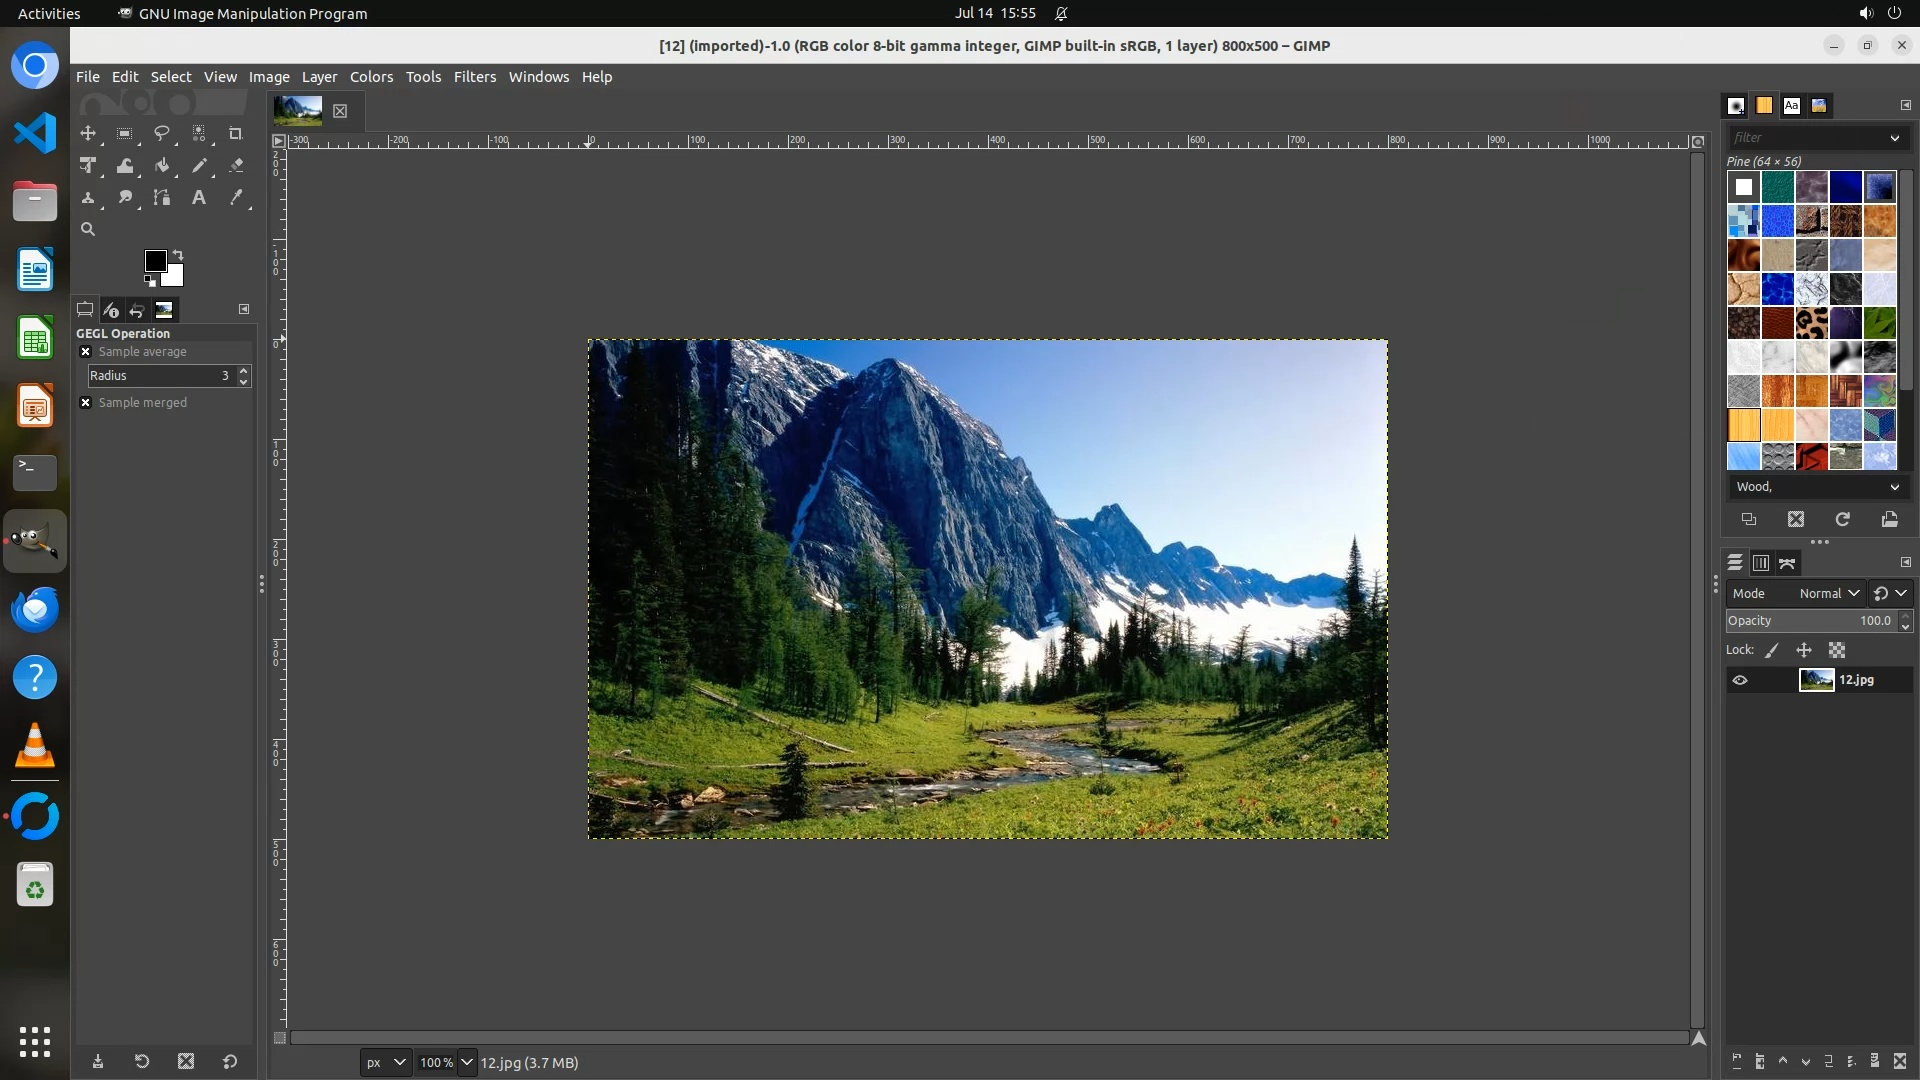Expand the px units dropdown
The image size is (1920, 1080).
pos(385,1062)
